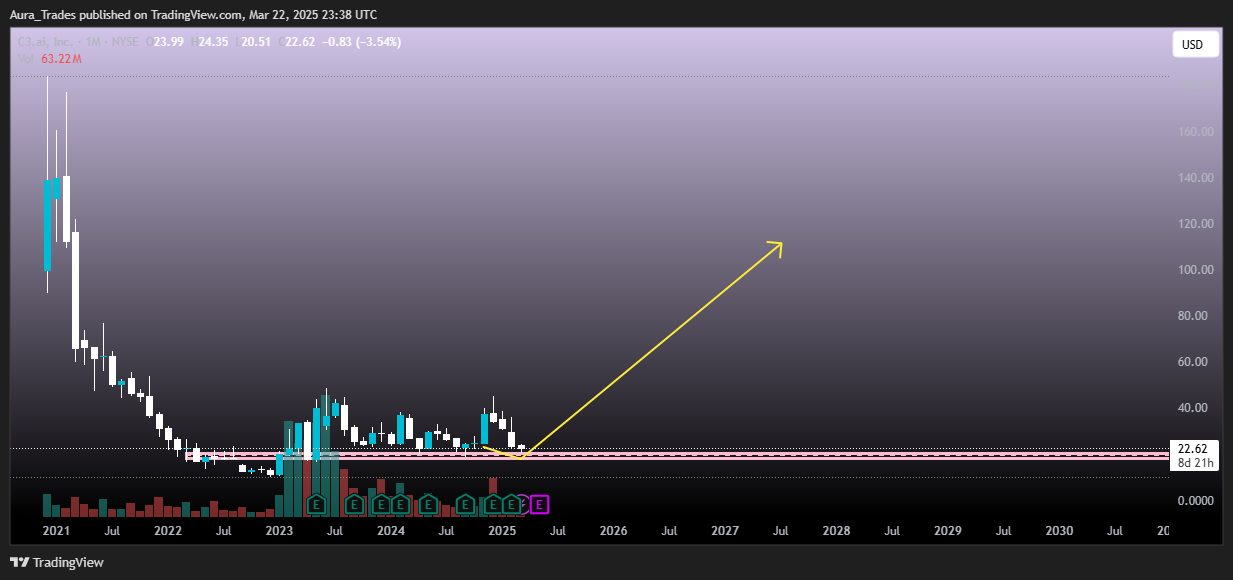Click the 140.00 price axis label
The image size is (1233, 580).
(1195, 178)
